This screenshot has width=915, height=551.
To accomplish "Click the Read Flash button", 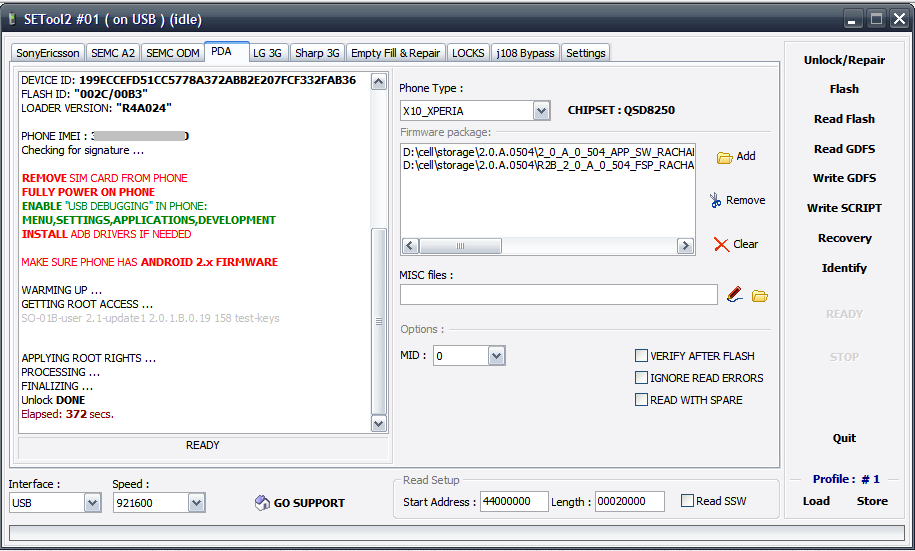I will [x=844, y=119].
